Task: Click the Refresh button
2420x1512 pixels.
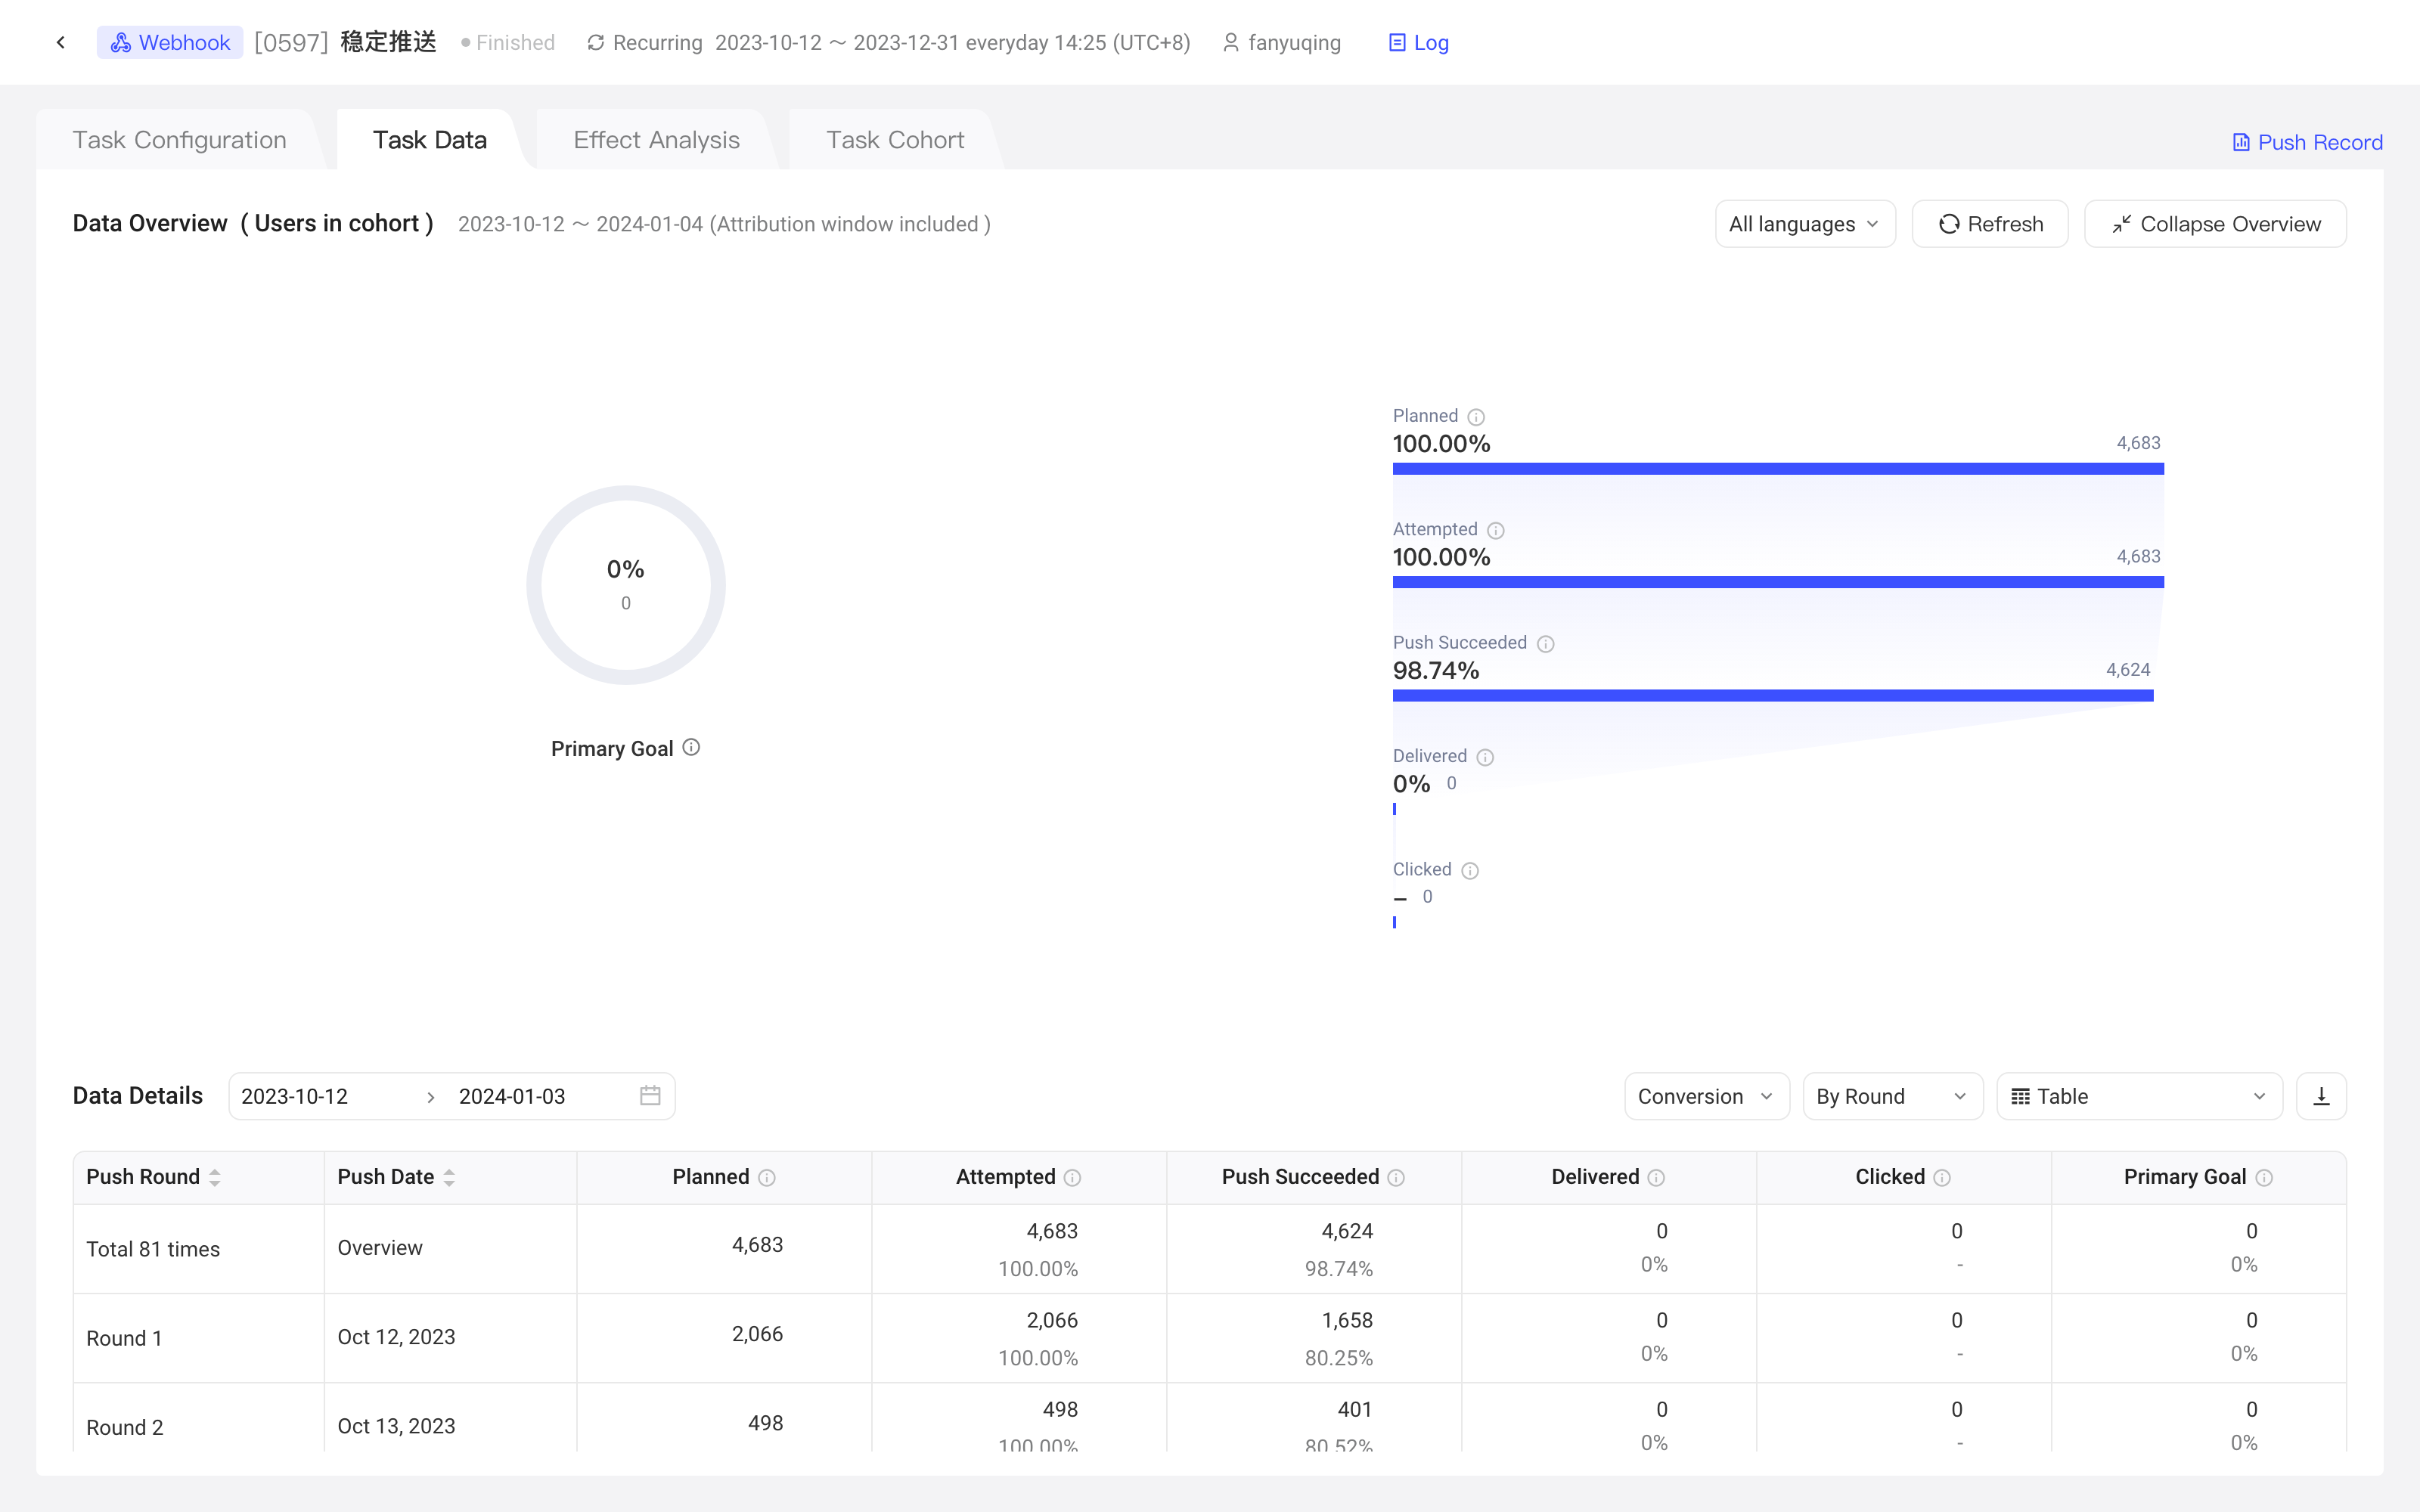Action: tap(1990, 224)
